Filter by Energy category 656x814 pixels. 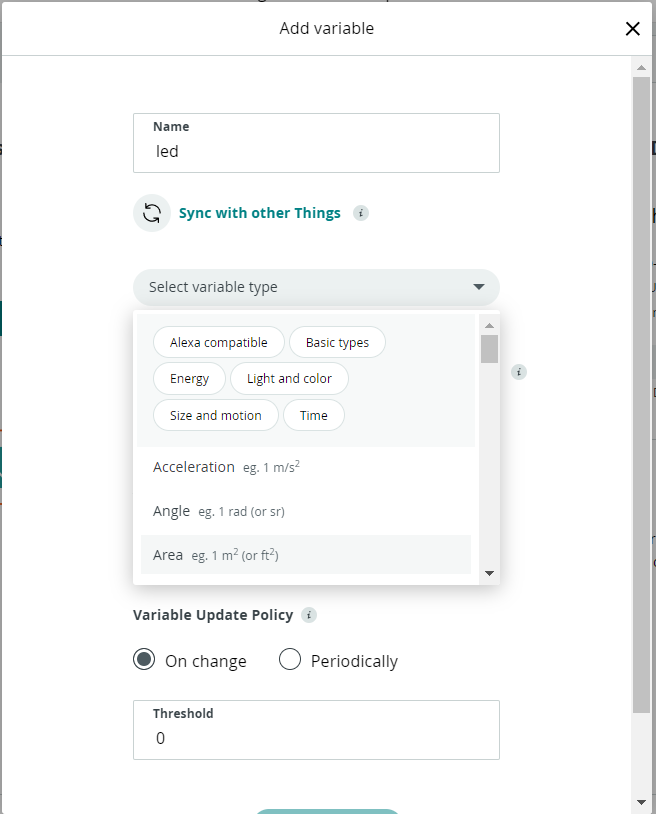189,379
